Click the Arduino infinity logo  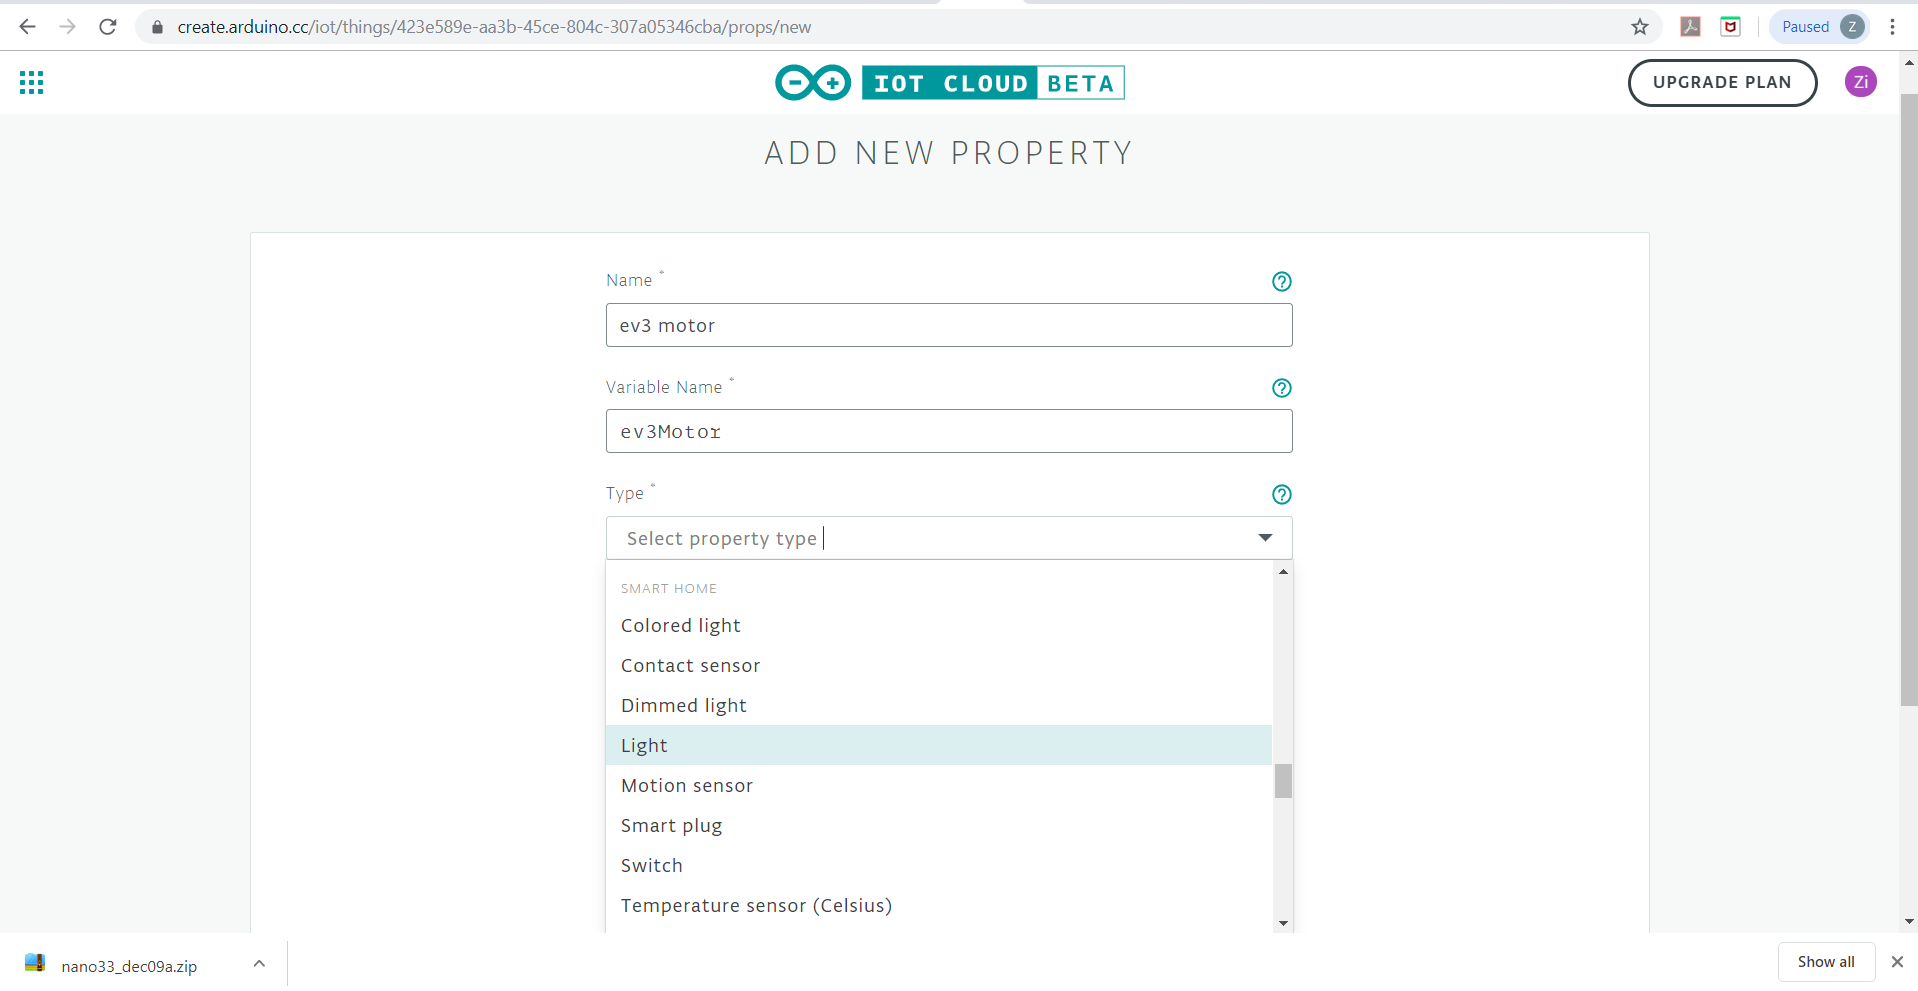click(x=812, y=83)
